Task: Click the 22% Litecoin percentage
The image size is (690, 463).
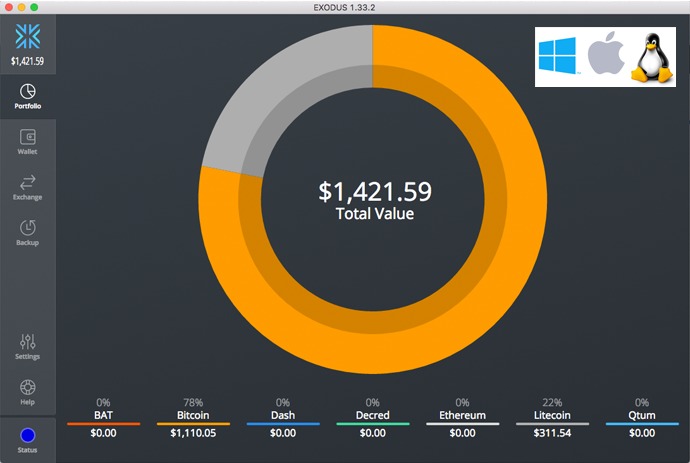Action: pyautogui.click(x=552, y=402)
